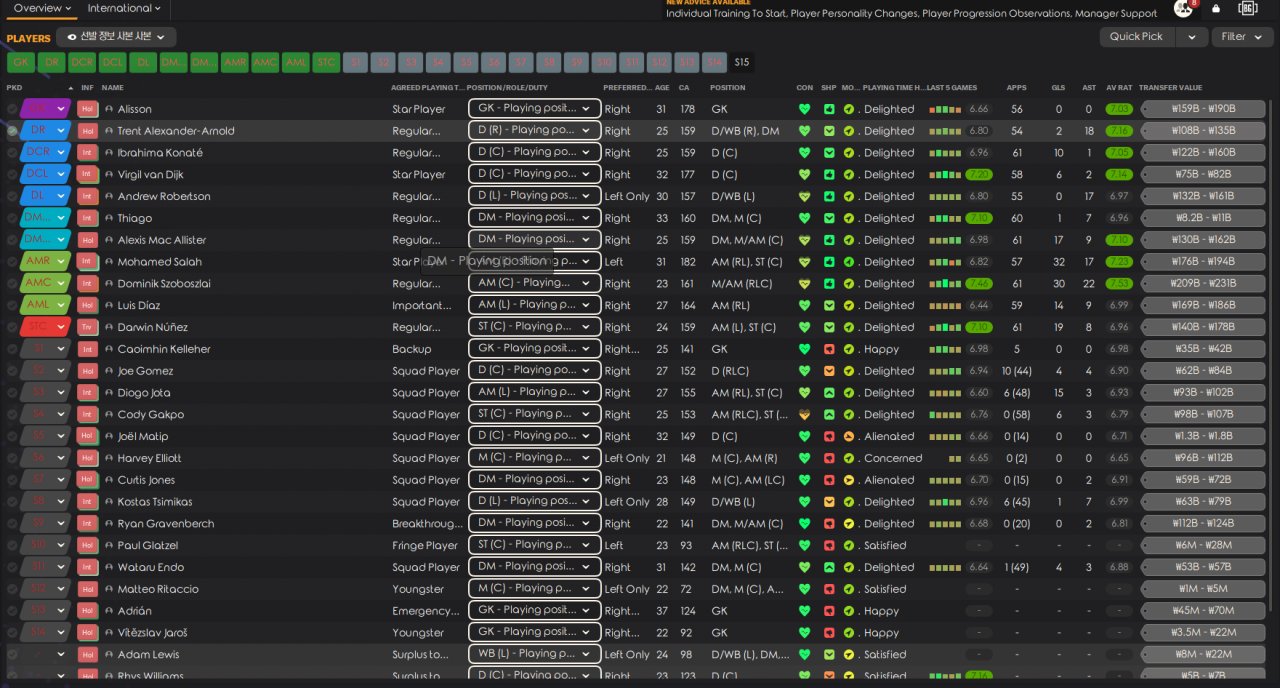The image size is (1280, 688).
Task: Select the GK slot in lineup bar
Action: (20, 62)
